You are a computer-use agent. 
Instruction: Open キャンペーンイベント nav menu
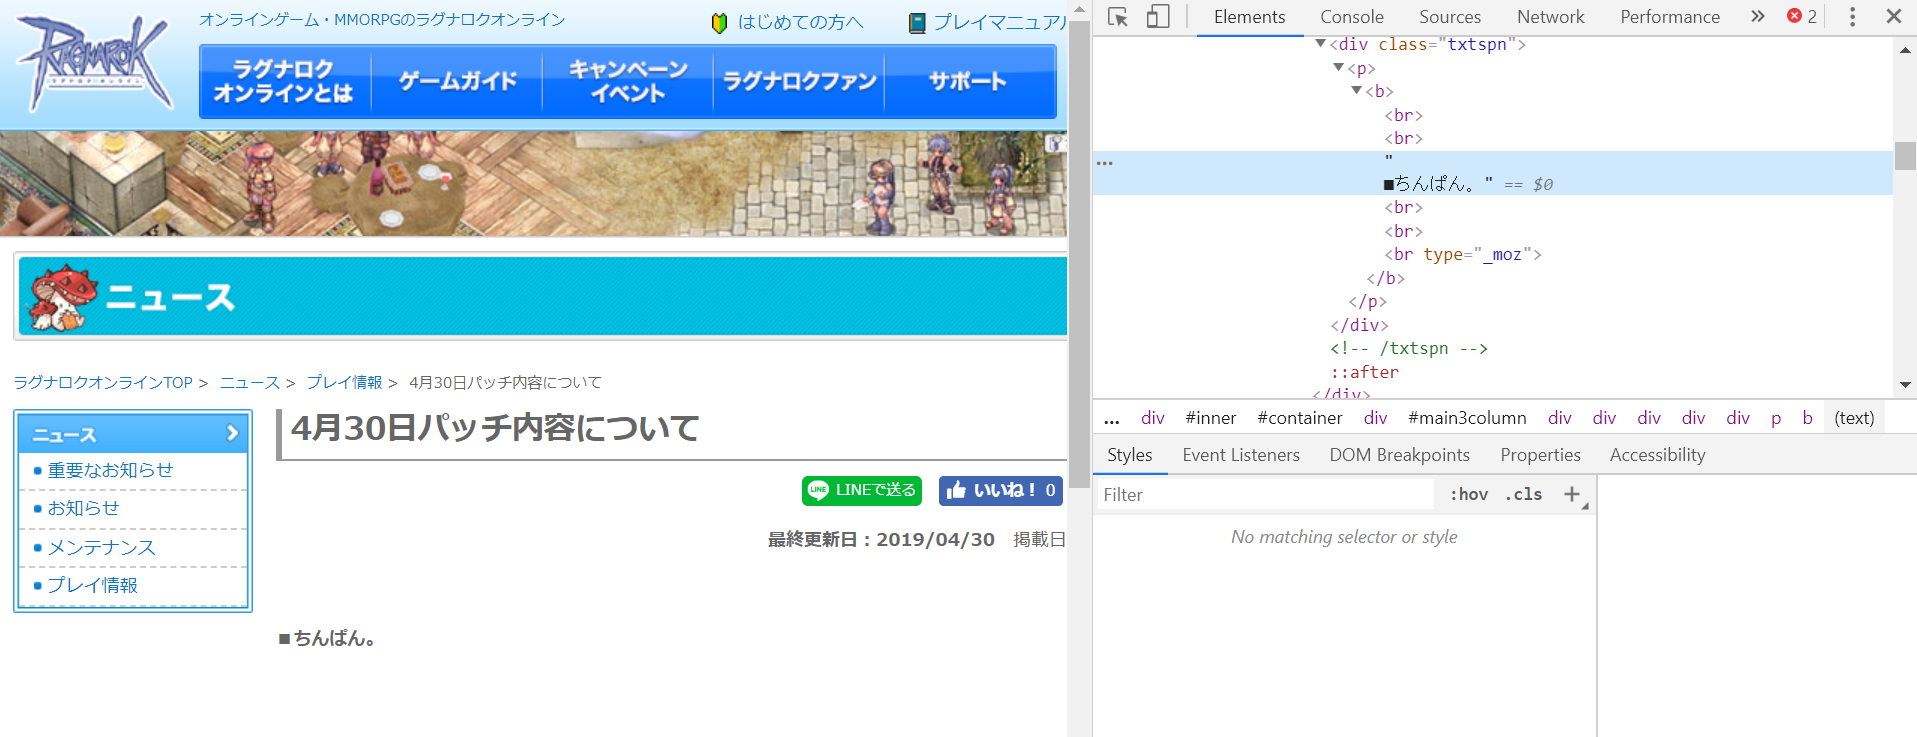pos(628,81)
